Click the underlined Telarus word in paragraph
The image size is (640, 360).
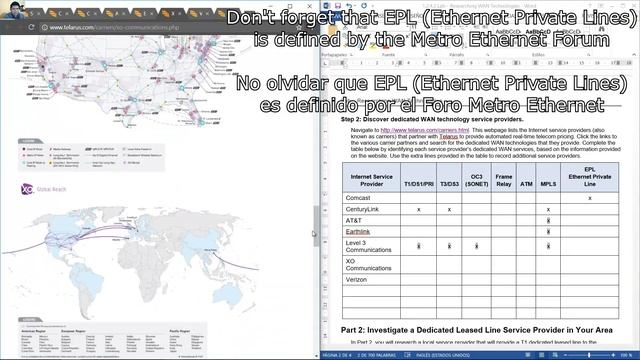[449, 137]
